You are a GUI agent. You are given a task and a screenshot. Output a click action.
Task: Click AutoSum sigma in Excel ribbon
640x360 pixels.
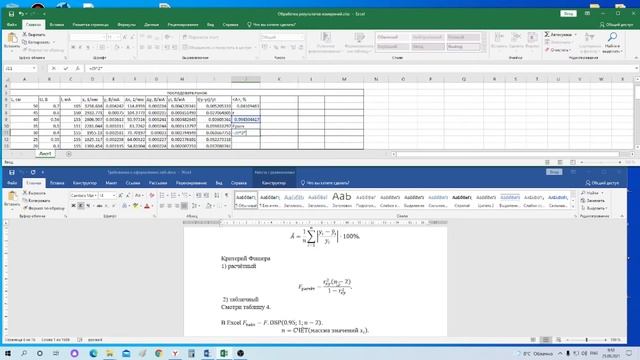coord(547,35)
